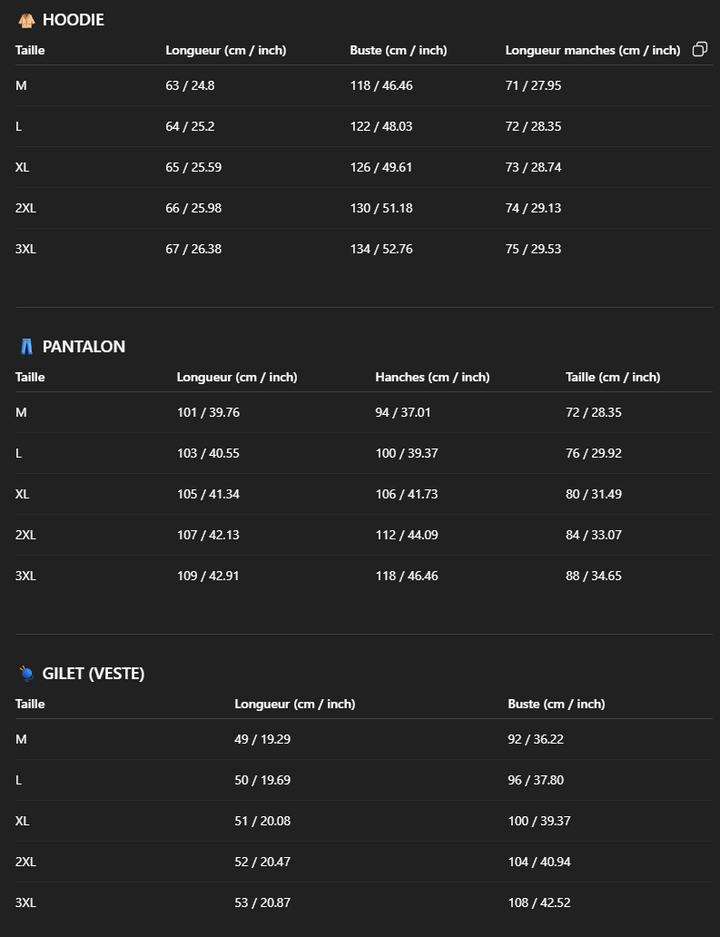Click the hoodie Buste column header
Screen dimensions: 720x937
click(398, 50)
